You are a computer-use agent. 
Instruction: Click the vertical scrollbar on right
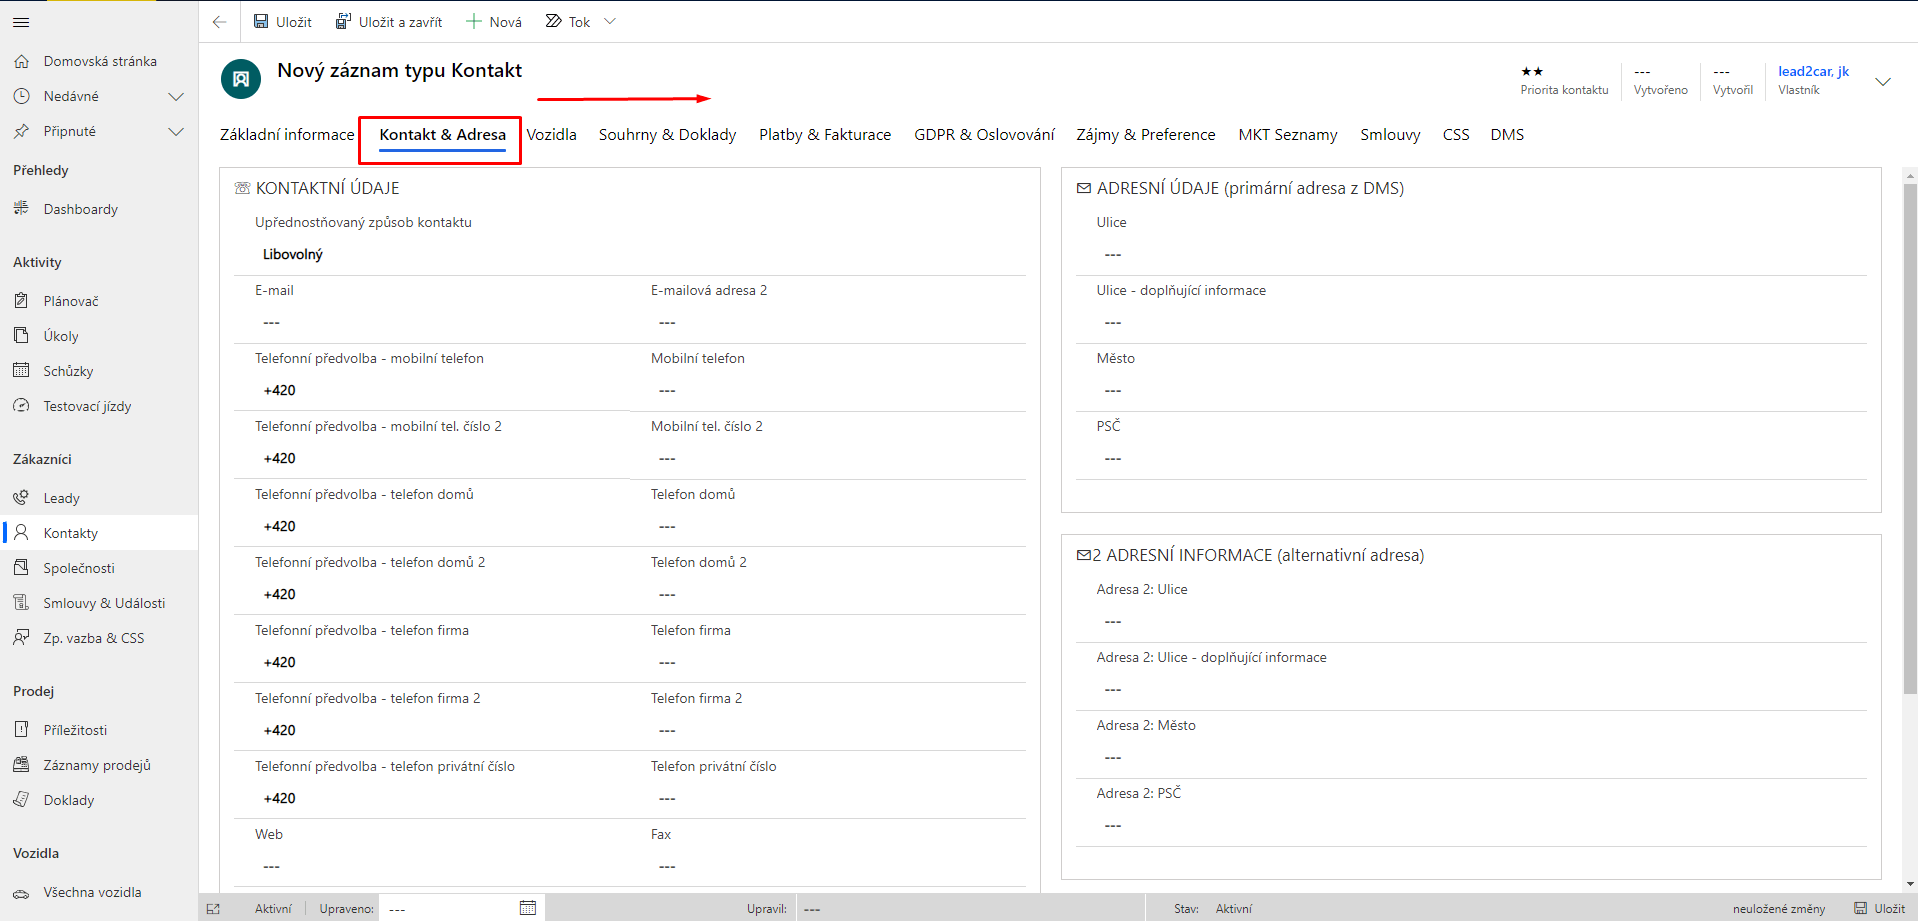pos(1910,440)
